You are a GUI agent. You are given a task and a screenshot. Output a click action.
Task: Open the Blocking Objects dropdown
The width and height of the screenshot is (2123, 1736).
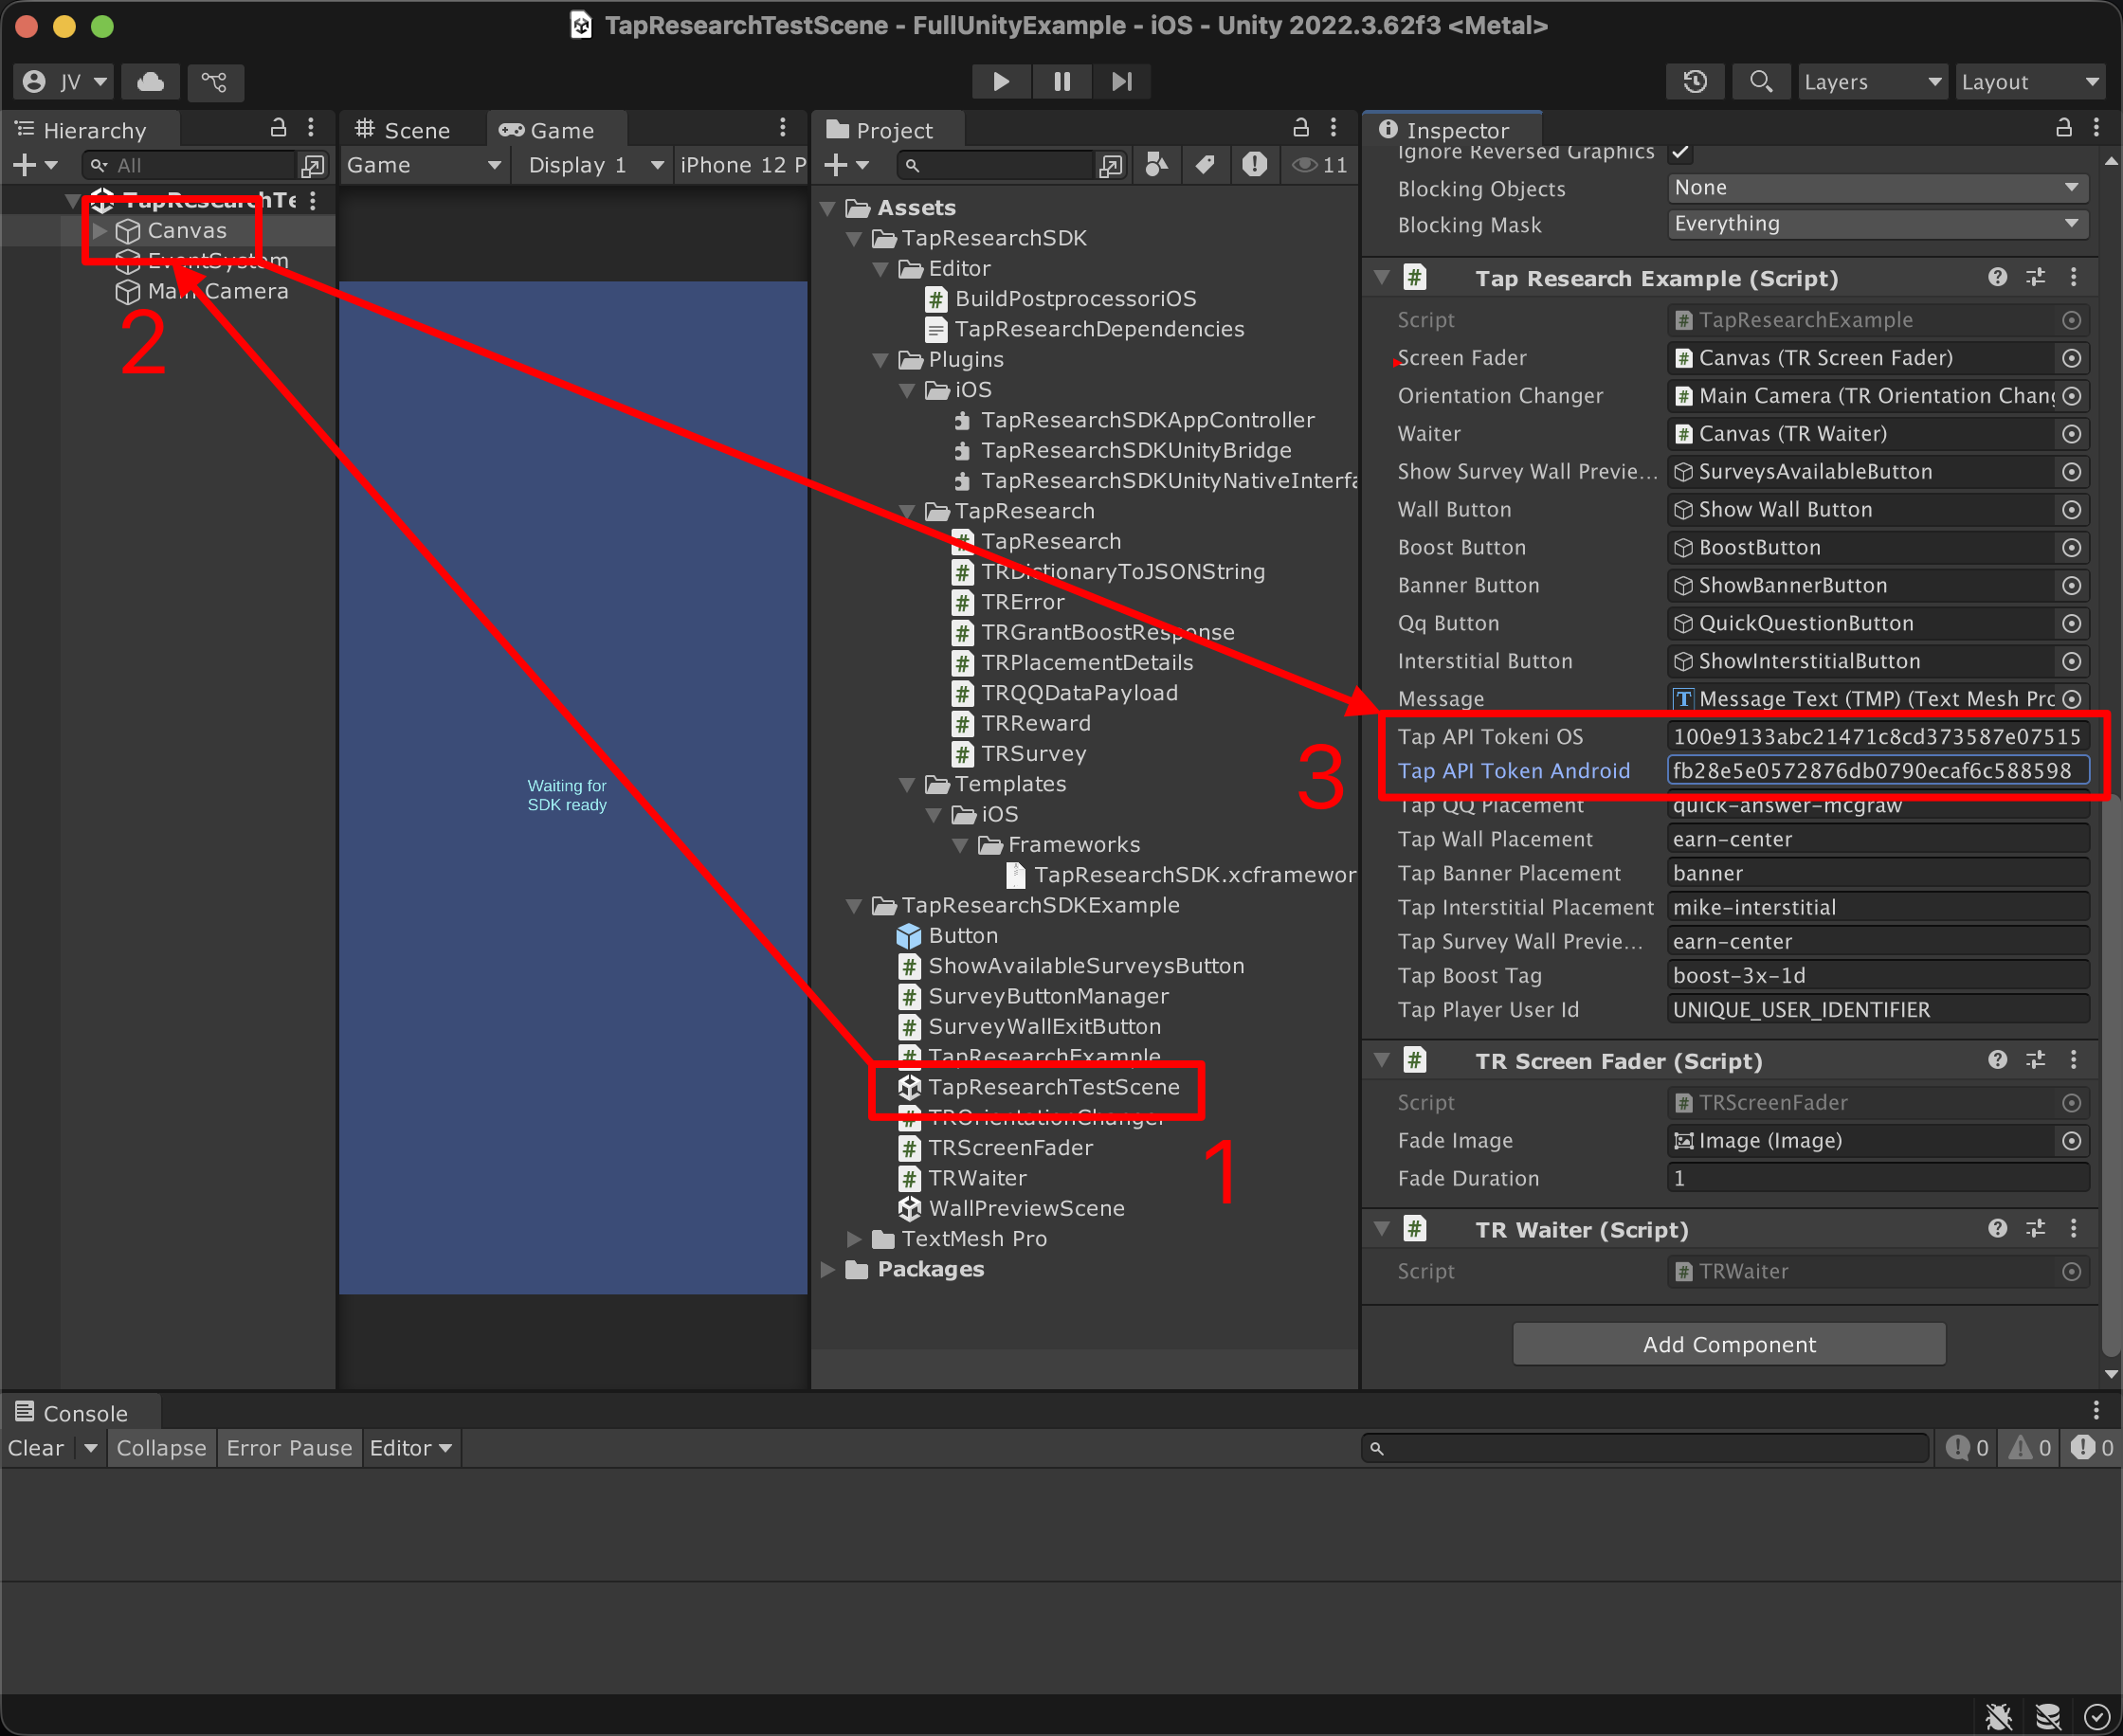point(1878,188)
